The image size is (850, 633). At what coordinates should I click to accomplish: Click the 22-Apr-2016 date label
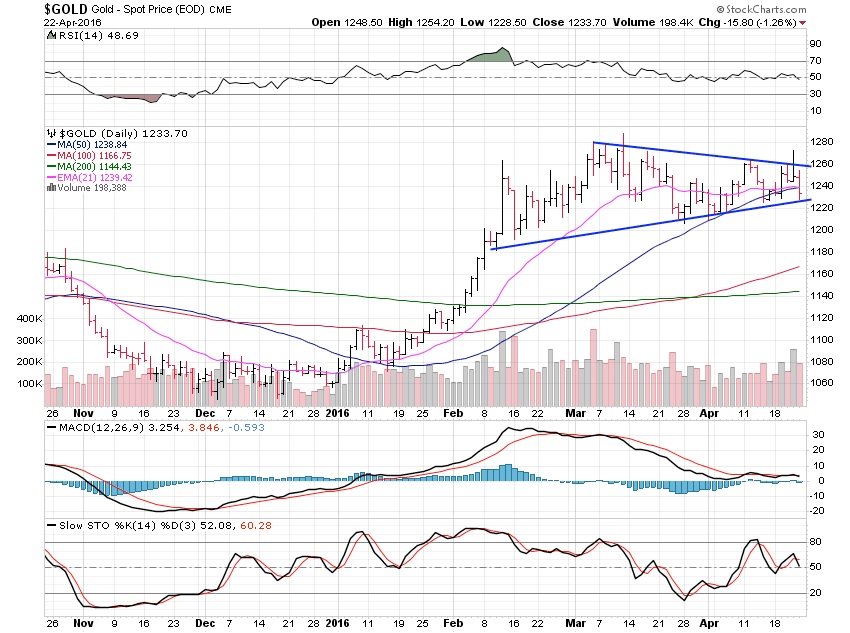tap(73, 23)
